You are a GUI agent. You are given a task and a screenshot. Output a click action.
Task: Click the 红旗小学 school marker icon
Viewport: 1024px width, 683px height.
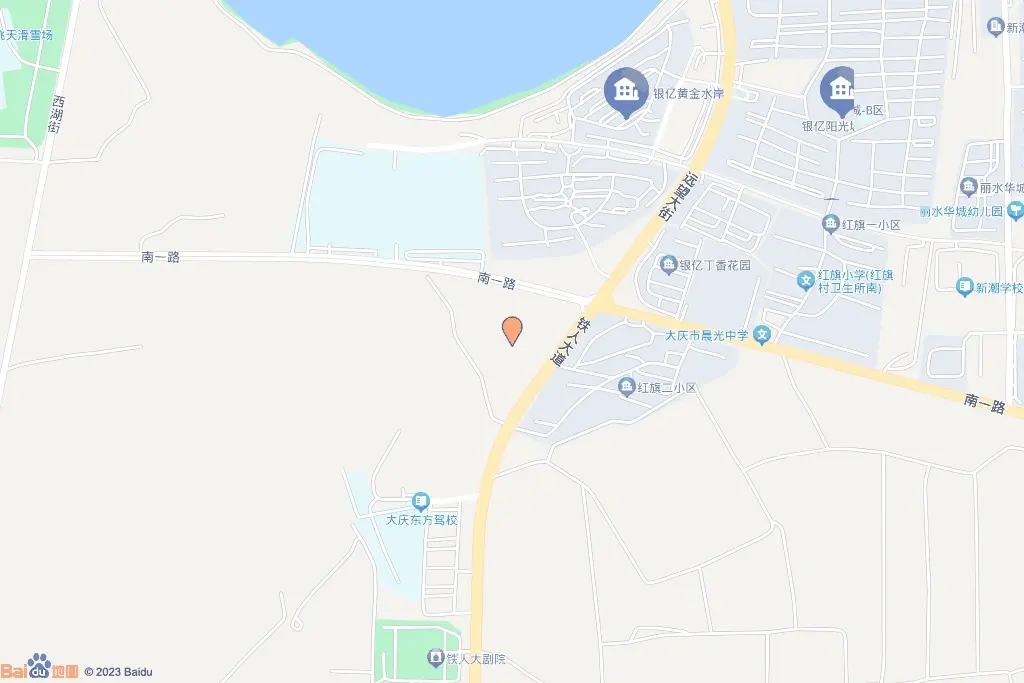pyautogui.click(x=806, y=281)
